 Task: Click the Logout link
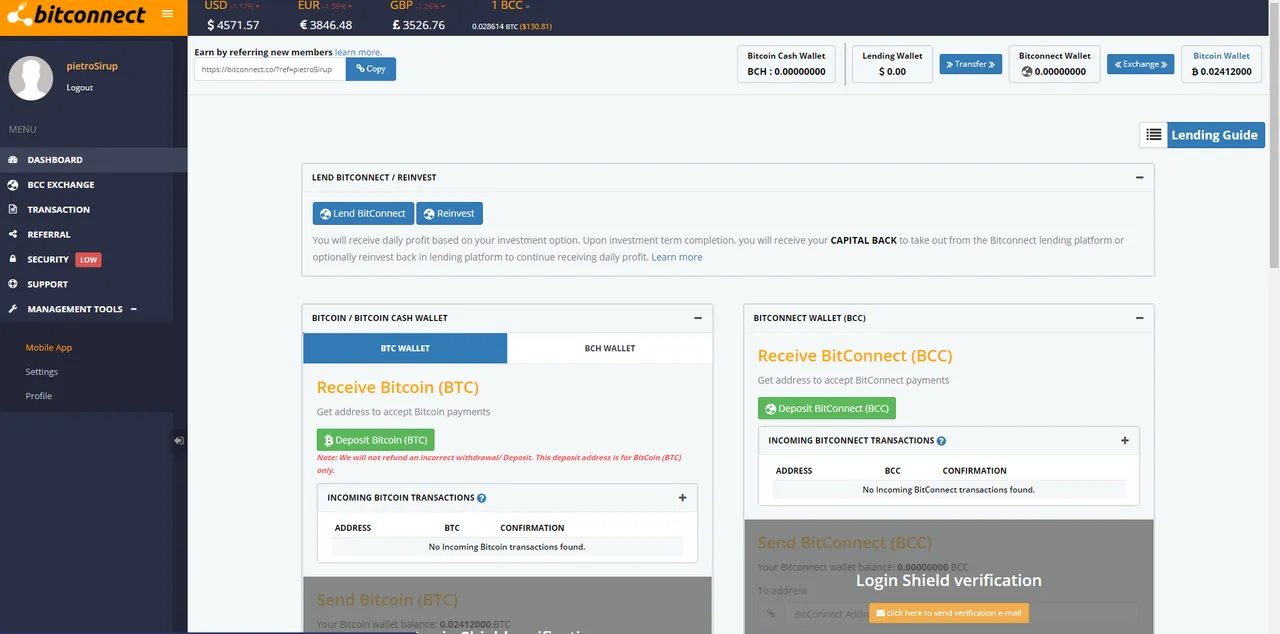click(x=80, y=88)
